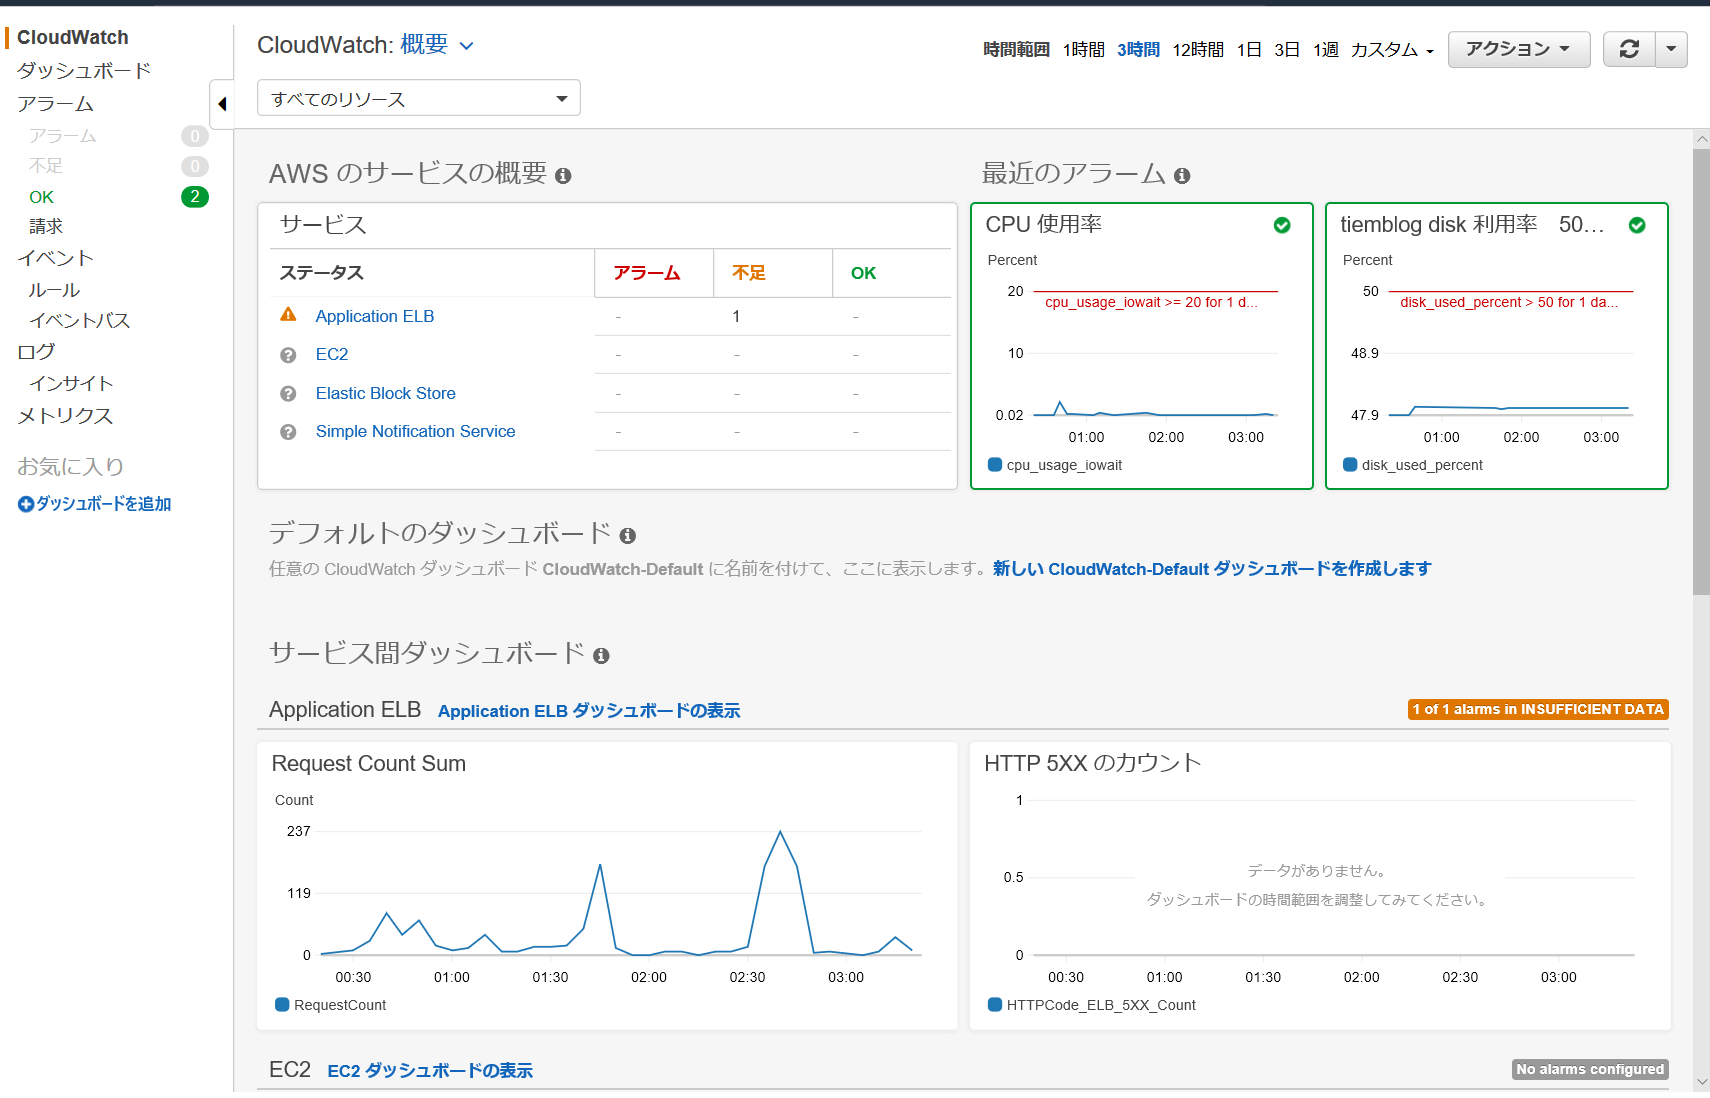This screenshot has height=1098, width=1710.
Task: Click the plus icon for ダッシュボードを追加
Action: tap(26, 505)
